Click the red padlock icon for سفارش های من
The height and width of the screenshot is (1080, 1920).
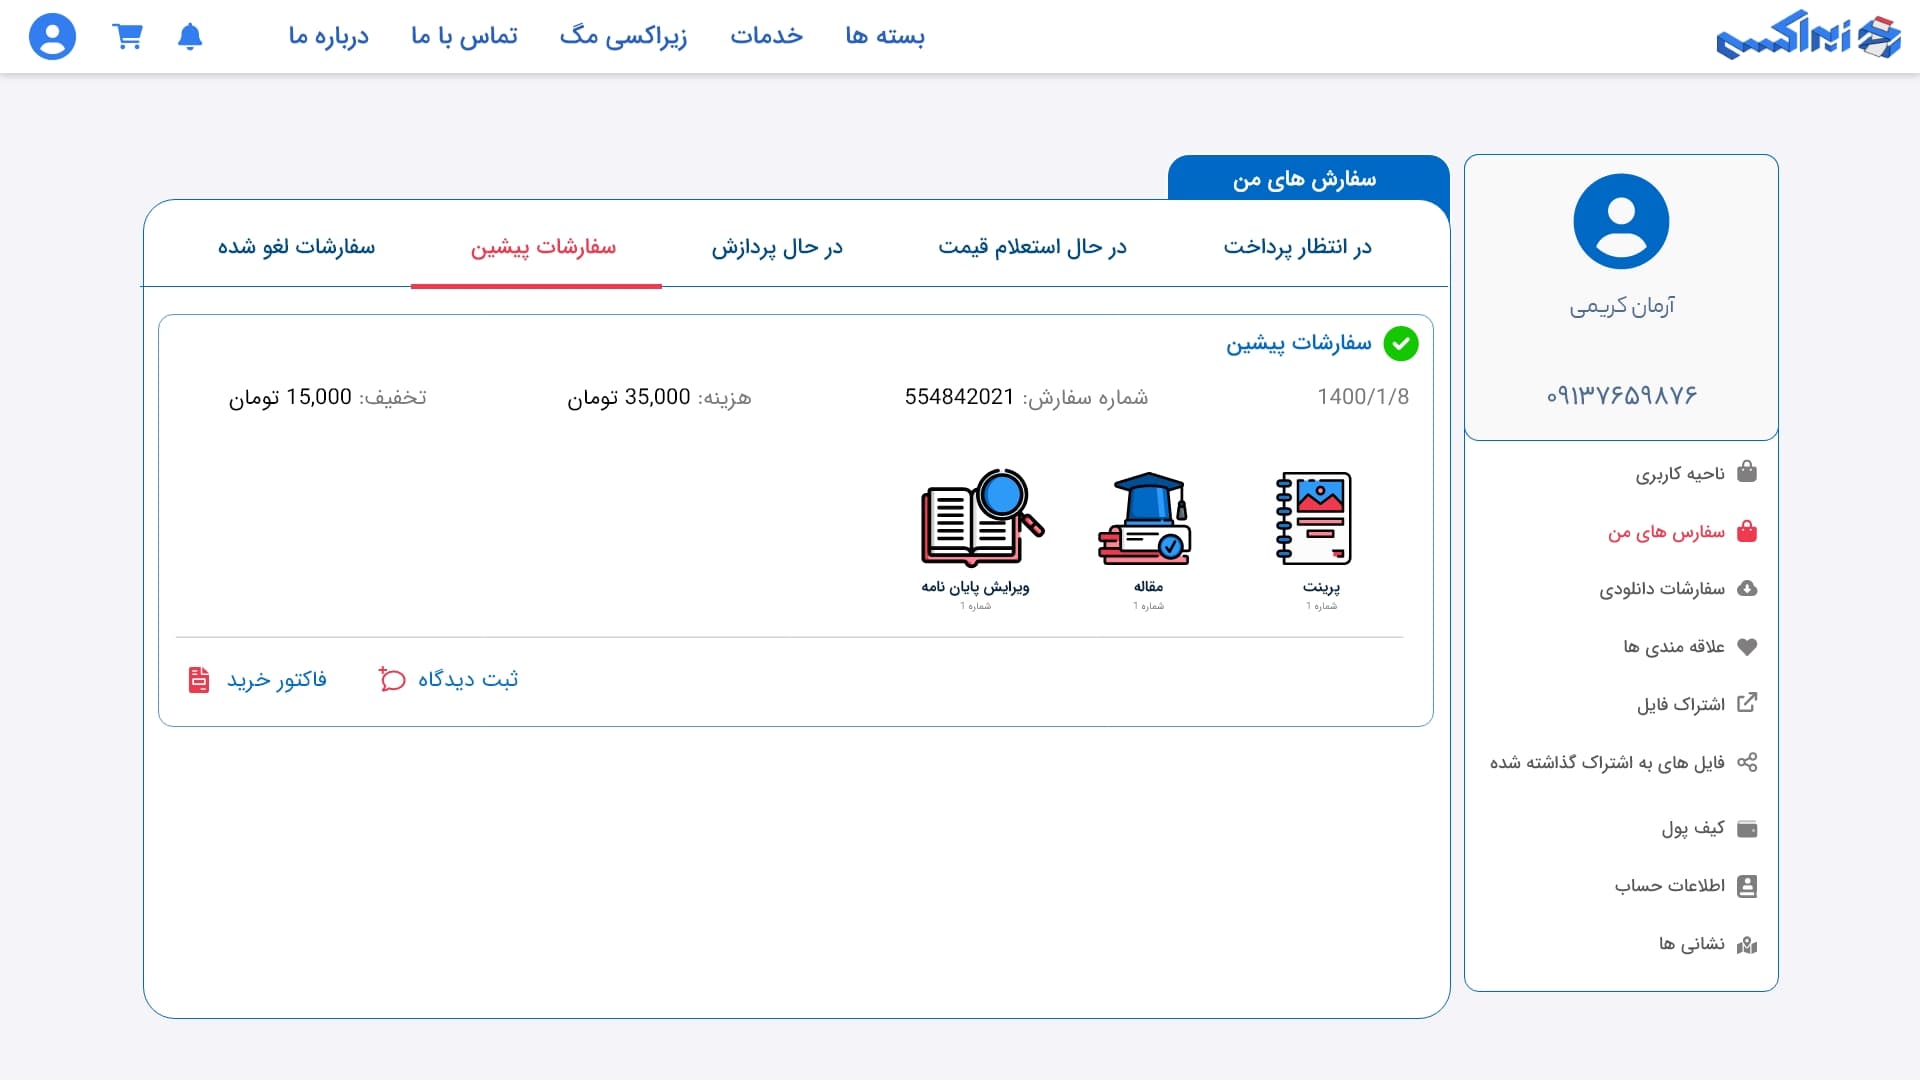click(x=1749, y=531)
